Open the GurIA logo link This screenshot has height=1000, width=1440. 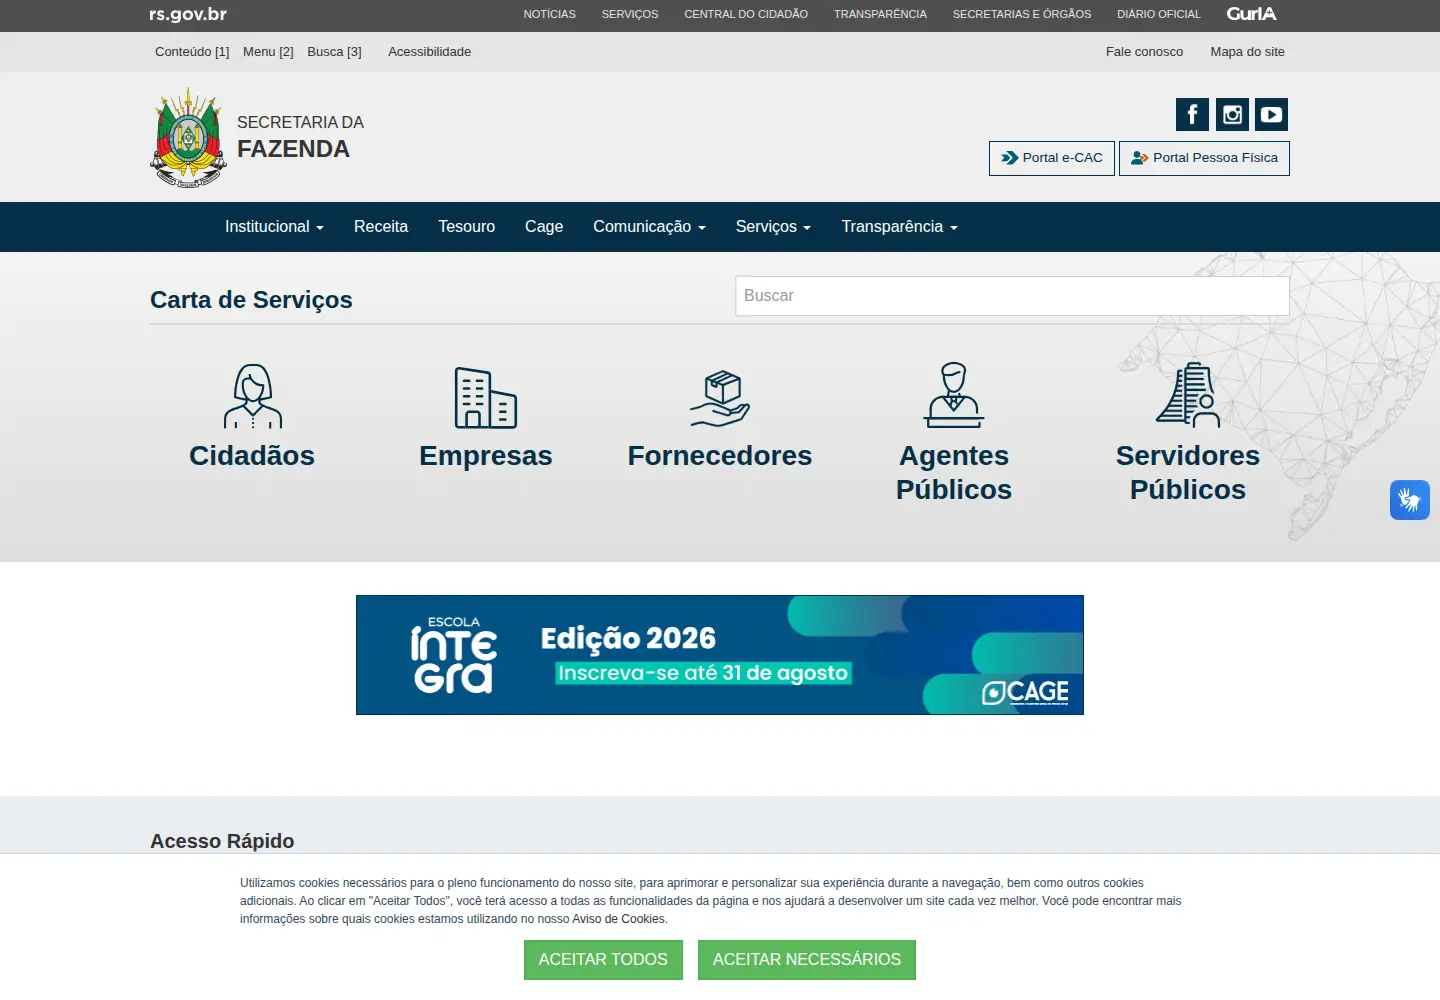pos(1251,14)
